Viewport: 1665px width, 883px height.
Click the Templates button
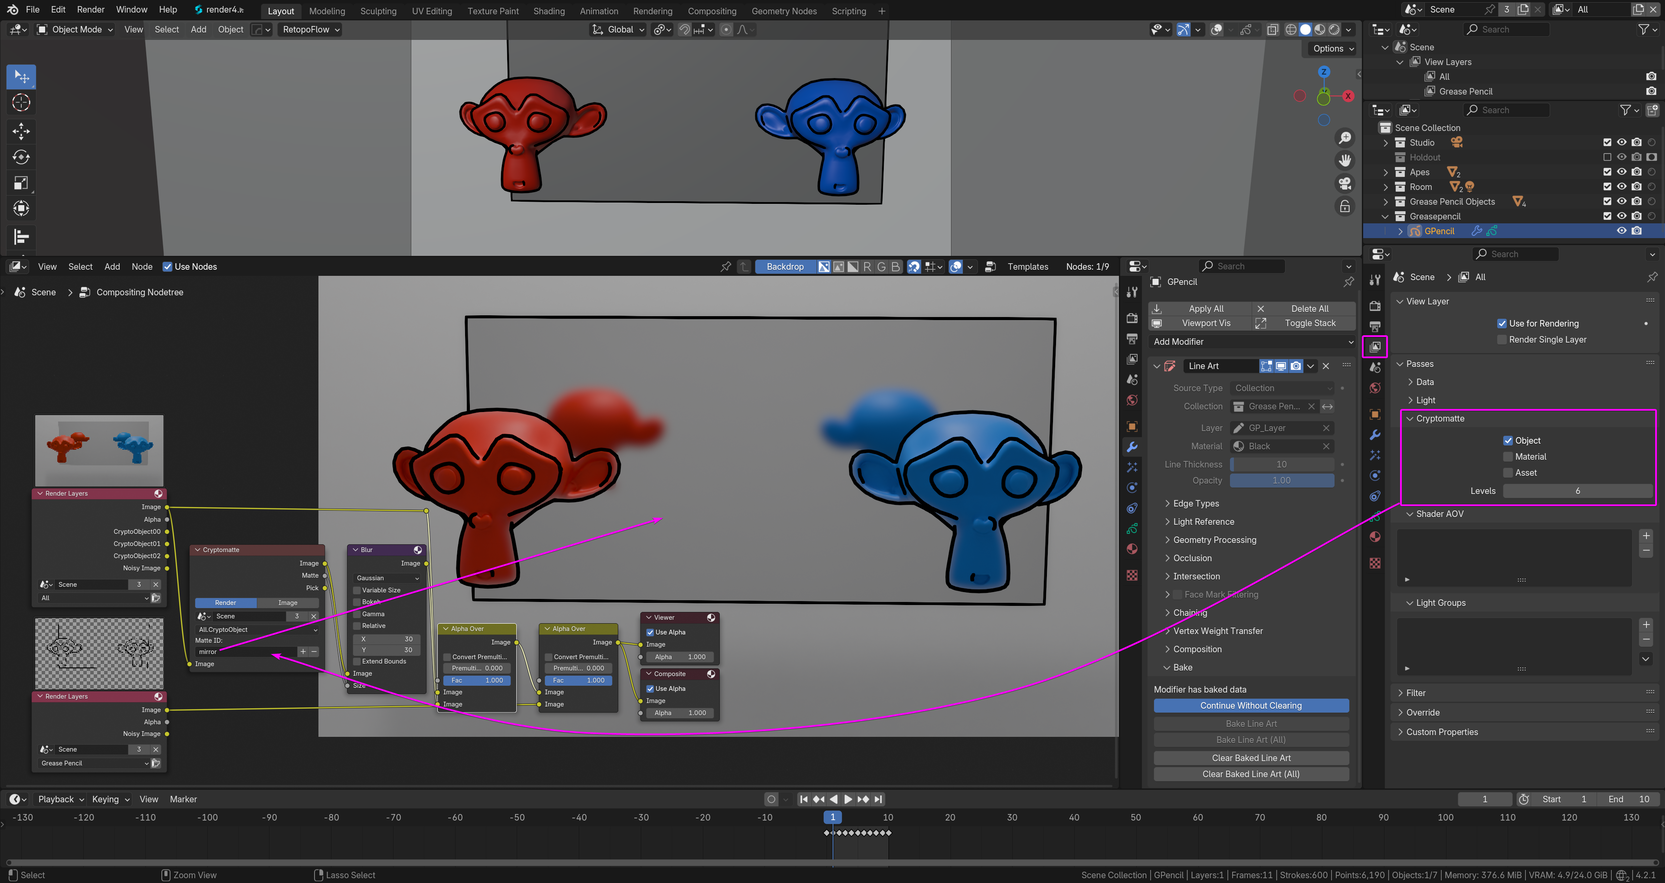pyautogui.click(x=1028, y=267)
